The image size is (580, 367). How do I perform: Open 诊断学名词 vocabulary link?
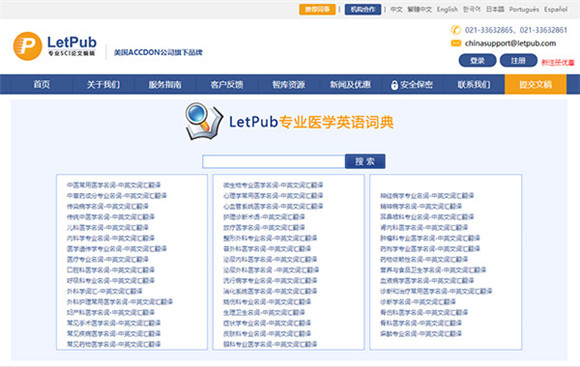[418, 302]
